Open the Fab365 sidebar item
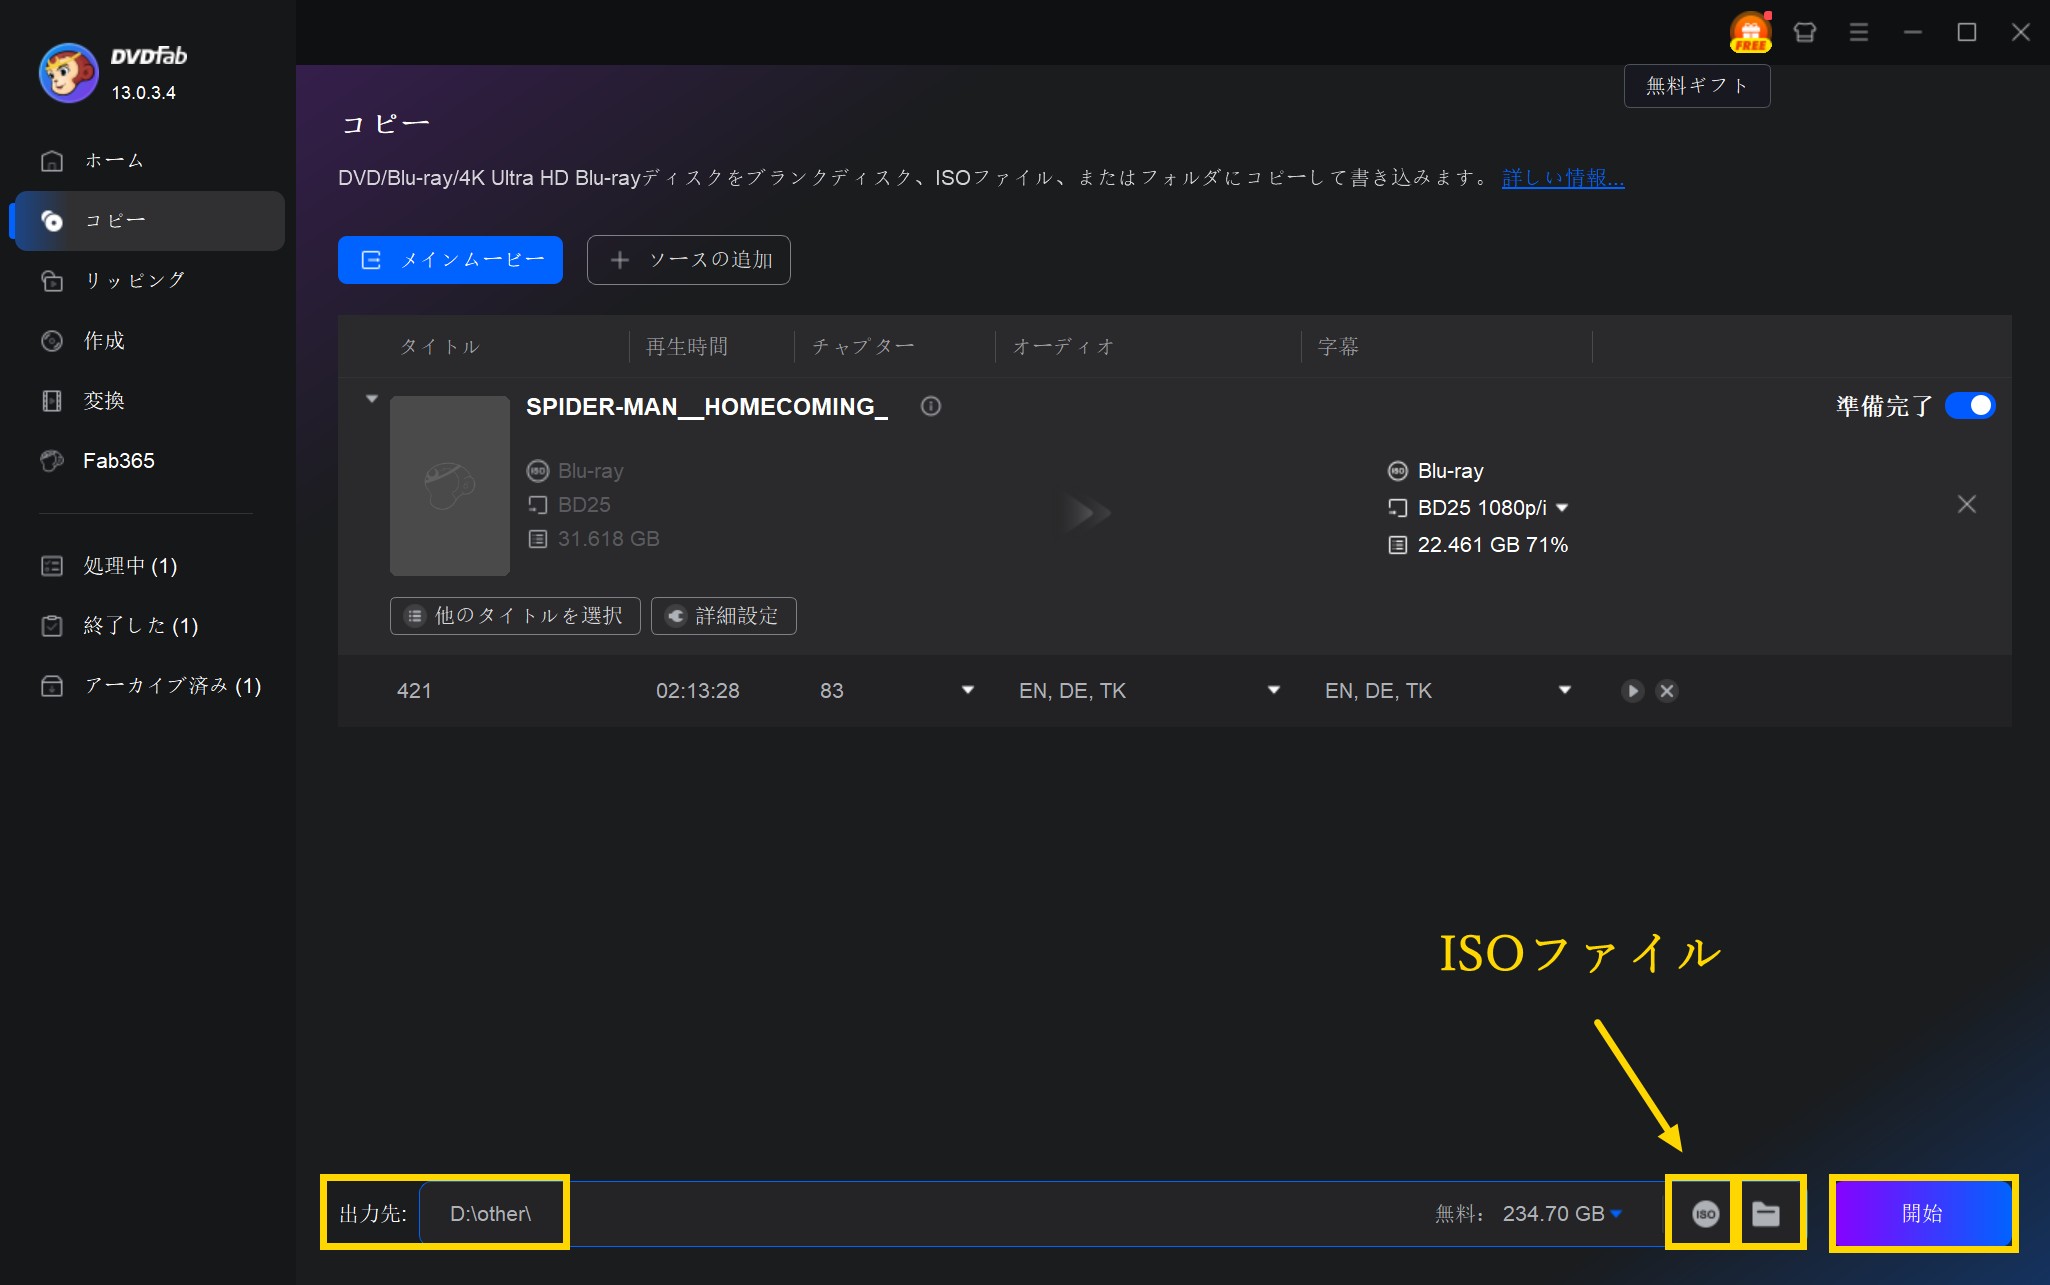2050x1285 pixels. point(150,461)
